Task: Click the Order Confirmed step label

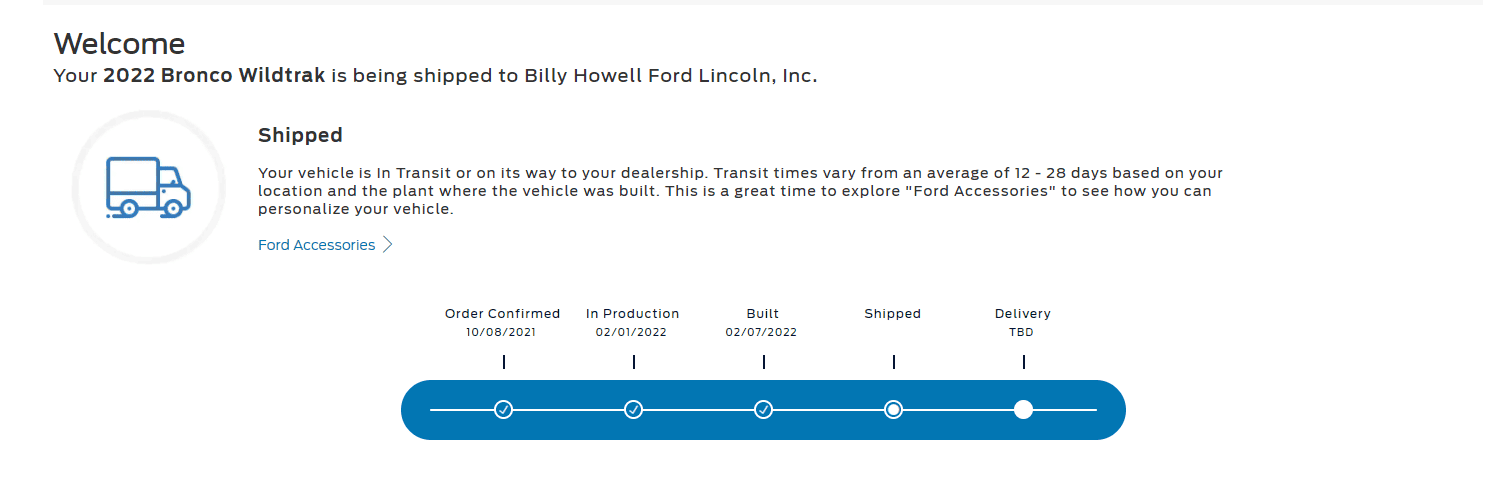Action: [503, 313]
